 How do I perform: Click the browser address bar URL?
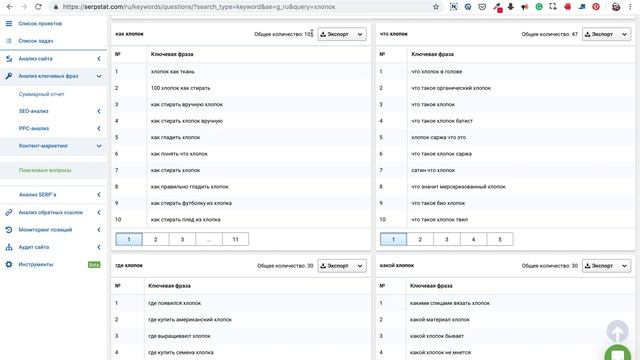[199, 7]
